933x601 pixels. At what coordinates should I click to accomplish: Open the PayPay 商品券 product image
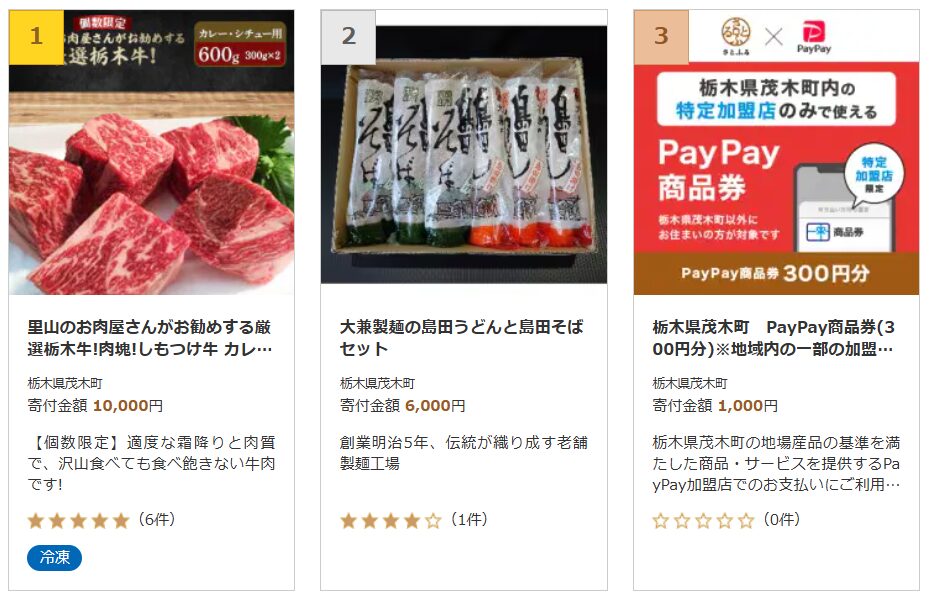(x=777, y=152)
